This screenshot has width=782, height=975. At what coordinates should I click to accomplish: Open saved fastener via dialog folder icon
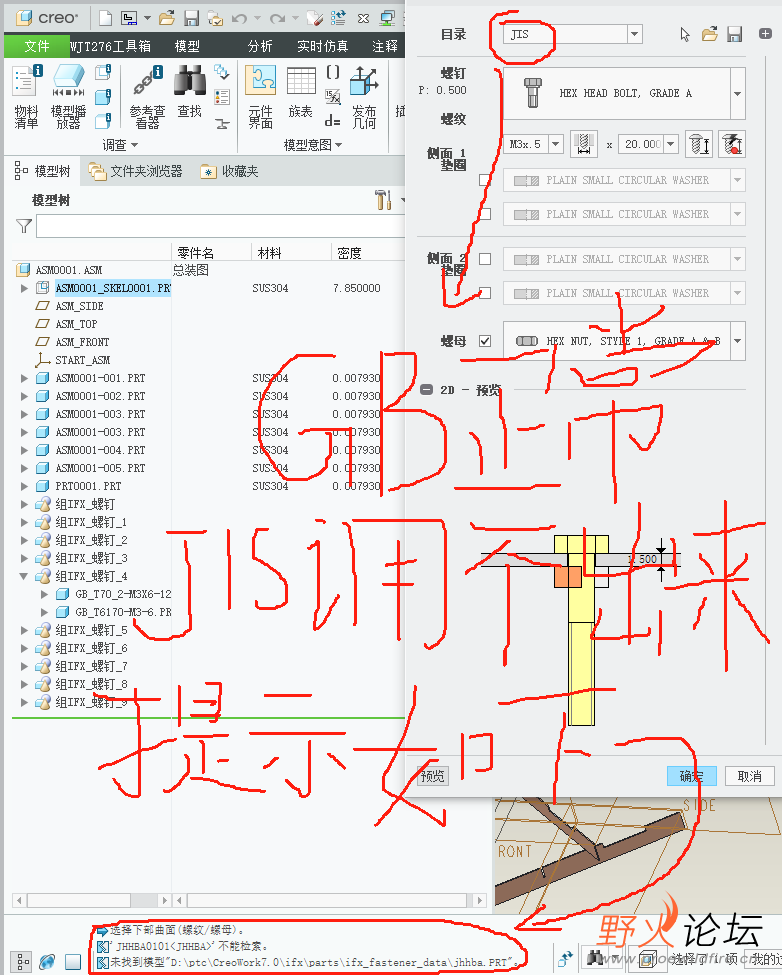pos(710,34)
